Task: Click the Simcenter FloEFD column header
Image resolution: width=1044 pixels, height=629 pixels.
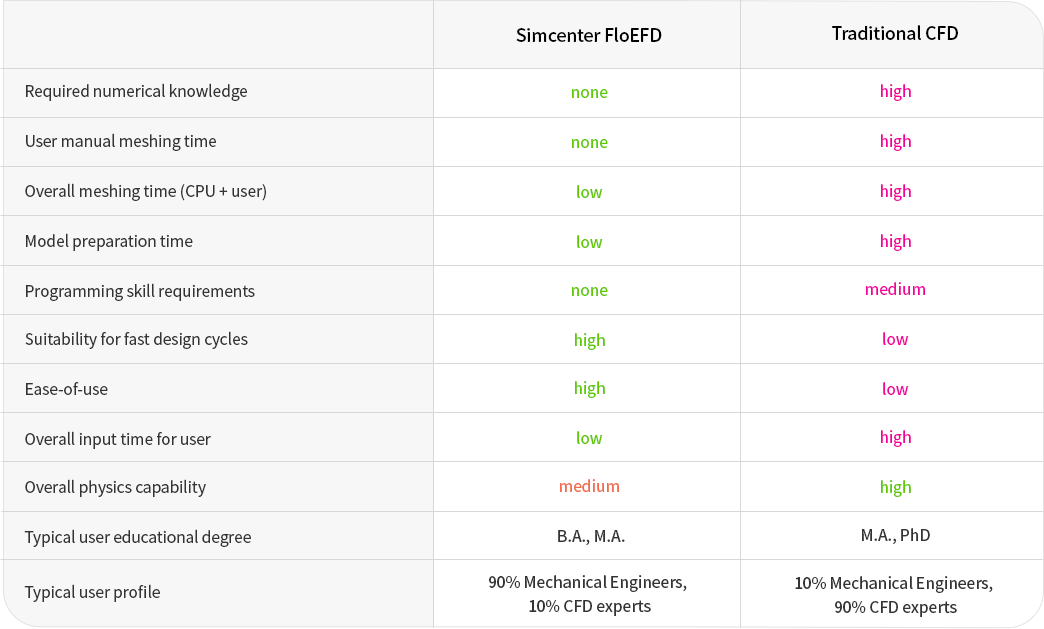Action: pyautogui.click(x=589, y=35)
